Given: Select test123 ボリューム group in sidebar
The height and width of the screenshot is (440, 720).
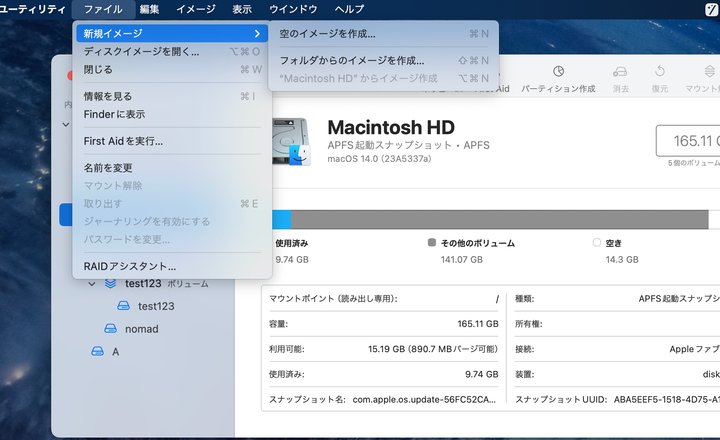Looking at the screenshot, I should click(148, 283).
